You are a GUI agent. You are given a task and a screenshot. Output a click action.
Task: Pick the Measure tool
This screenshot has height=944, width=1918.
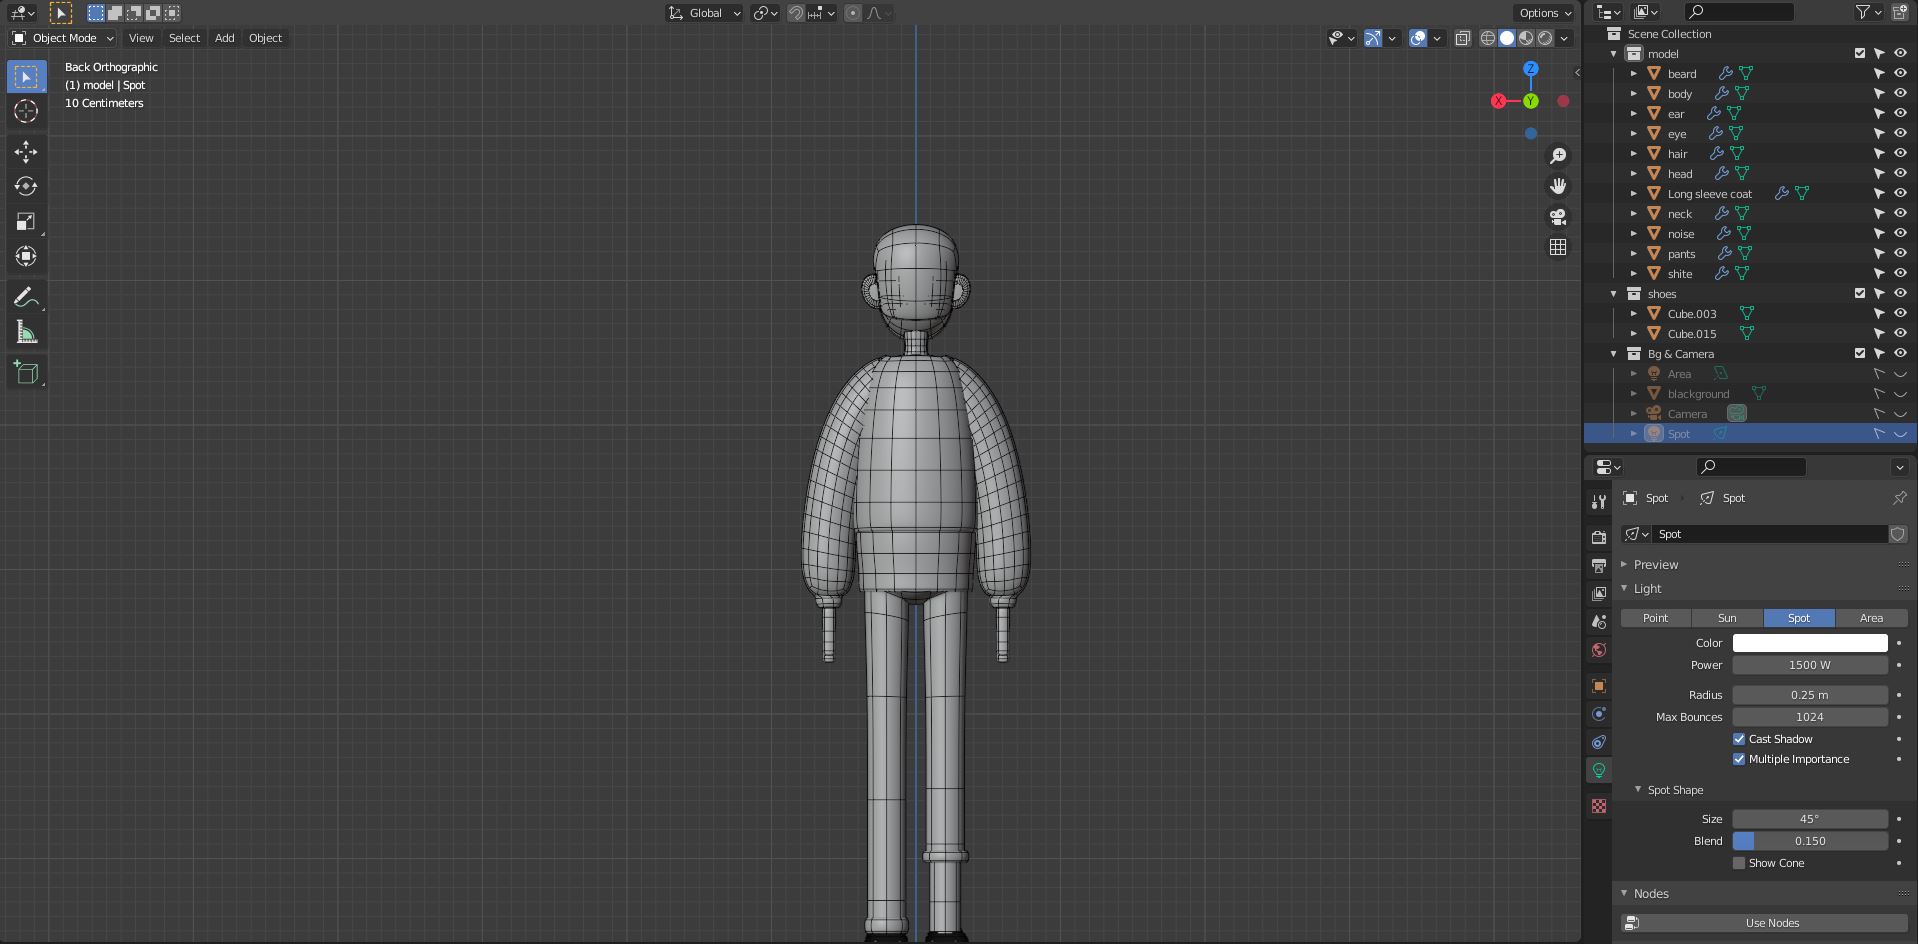click(x=26, y=333)
